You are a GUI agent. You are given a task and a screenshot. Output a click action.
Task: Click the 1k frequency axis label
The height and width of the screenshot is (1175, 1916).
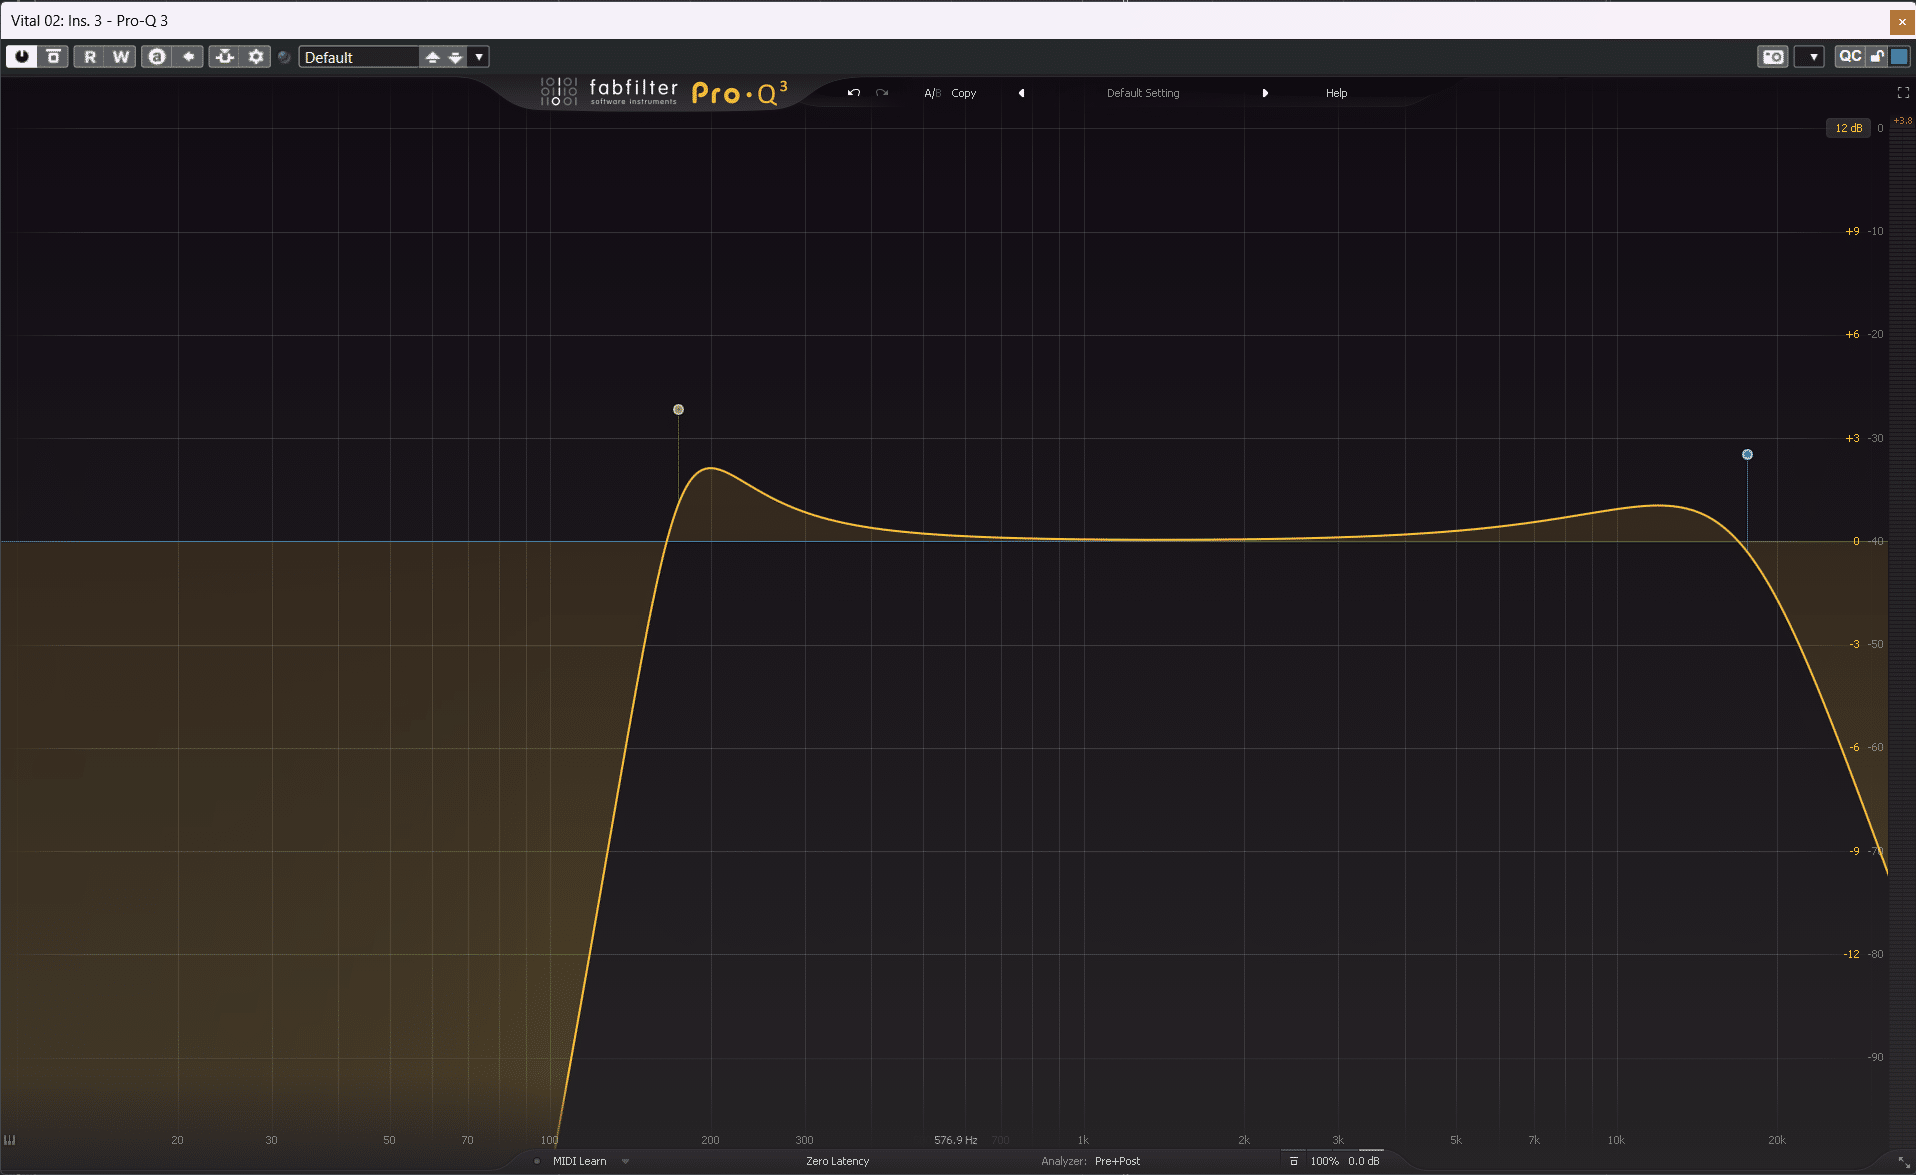[x=1083, y=1140]
